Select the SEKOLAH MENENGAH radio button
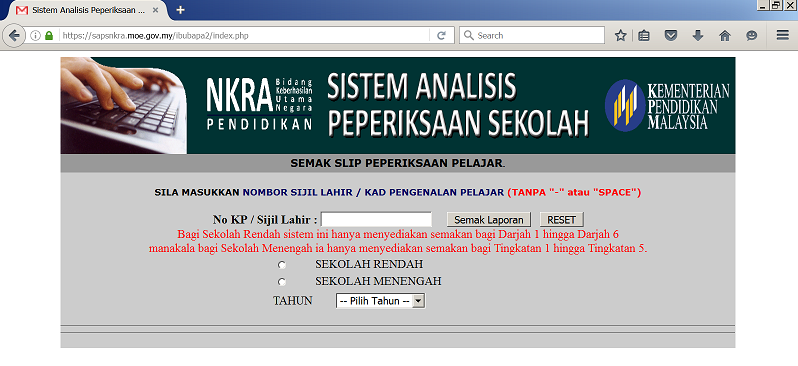The image size is (798, 366). (281, 282)
